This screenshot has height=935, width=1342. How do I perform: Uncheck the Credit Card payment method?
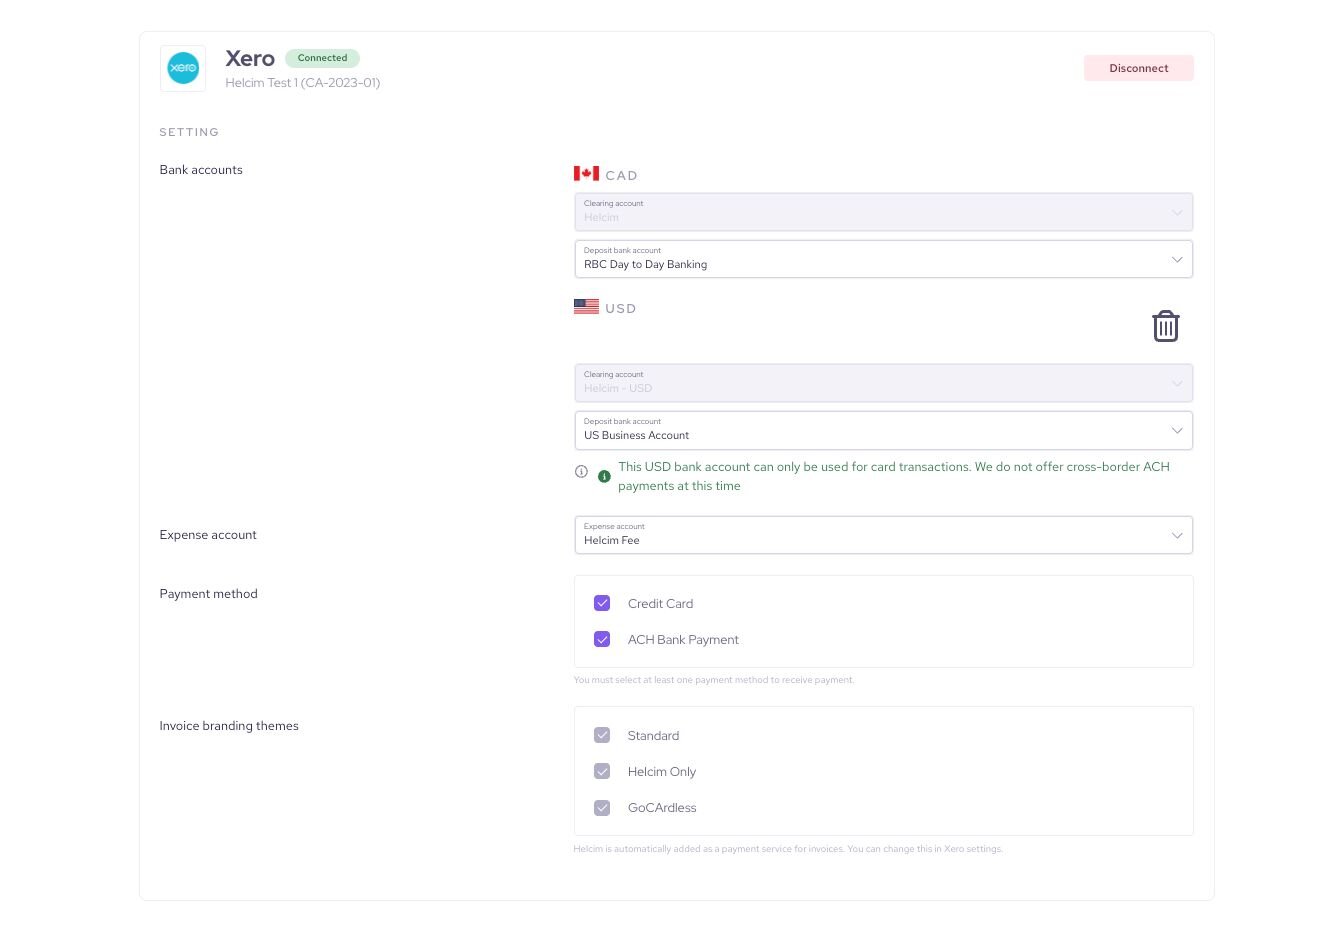[x=602, y=603]
